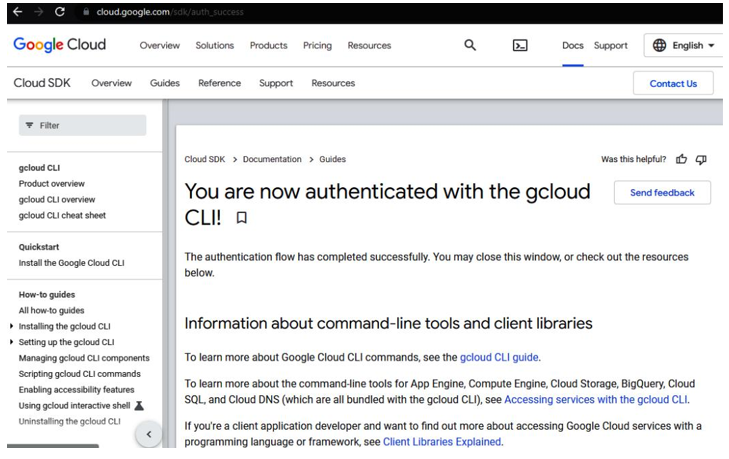Open the Cloud SDK Resources tab

[x=333, y=83]
